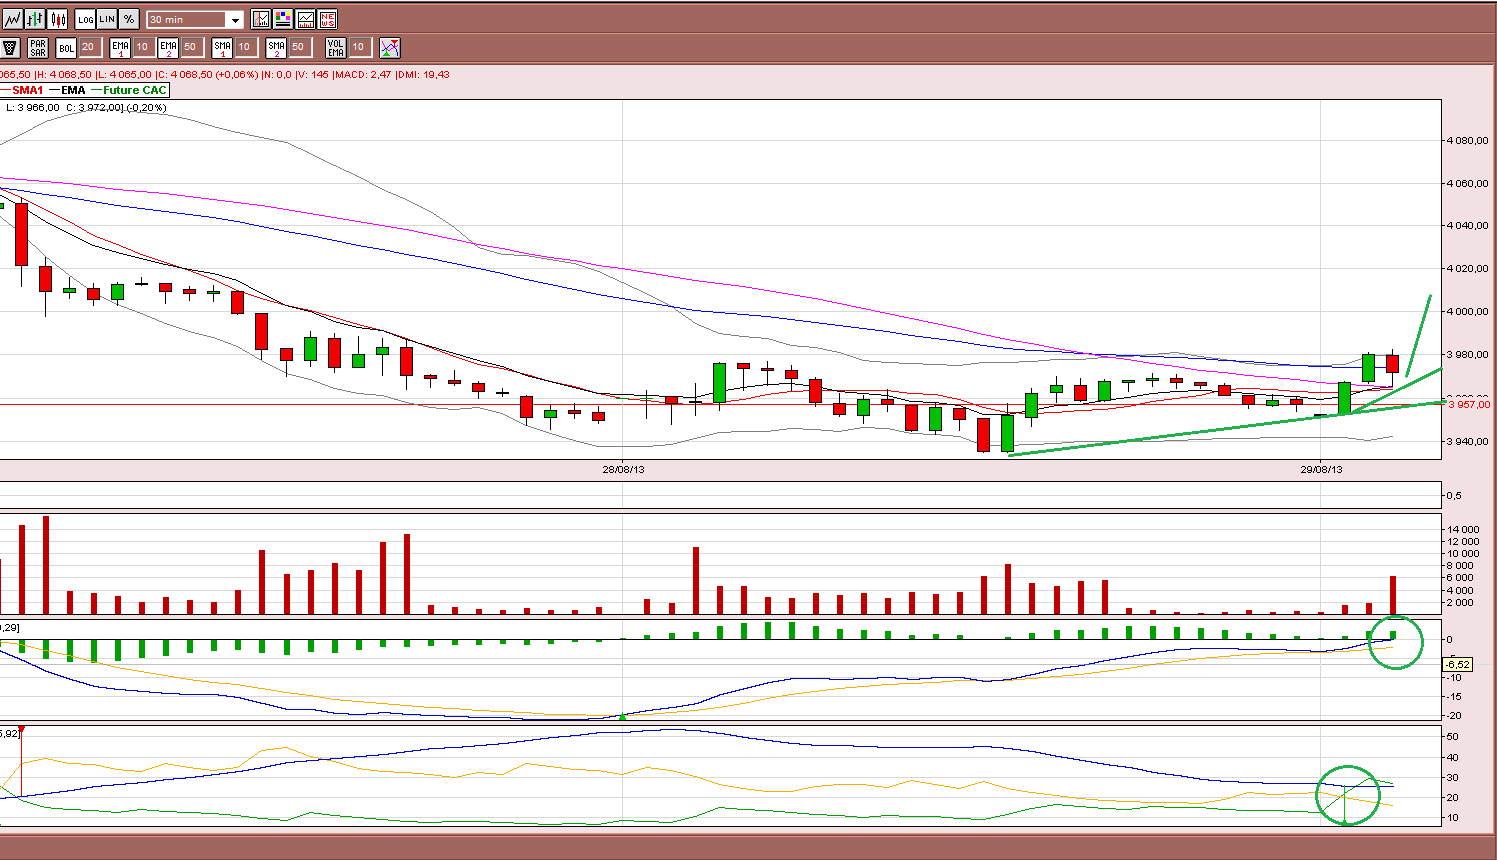
Task: Toggle the percent scale button
Action: tap(129, 19)
